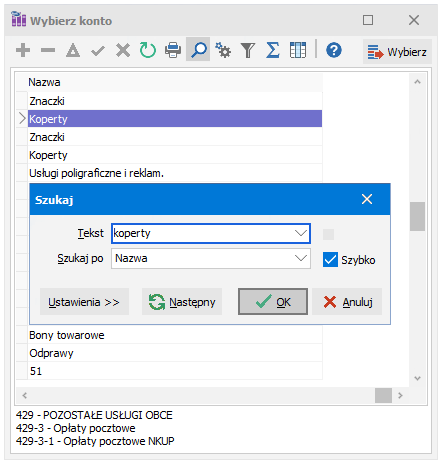Click the vertical scrollbar thumb
The image size is (442, 465).
click(417, 216)
